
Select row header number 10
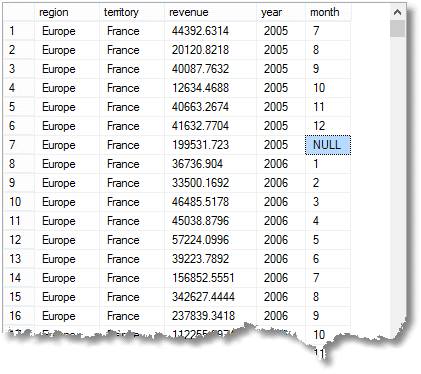point(19,202)
